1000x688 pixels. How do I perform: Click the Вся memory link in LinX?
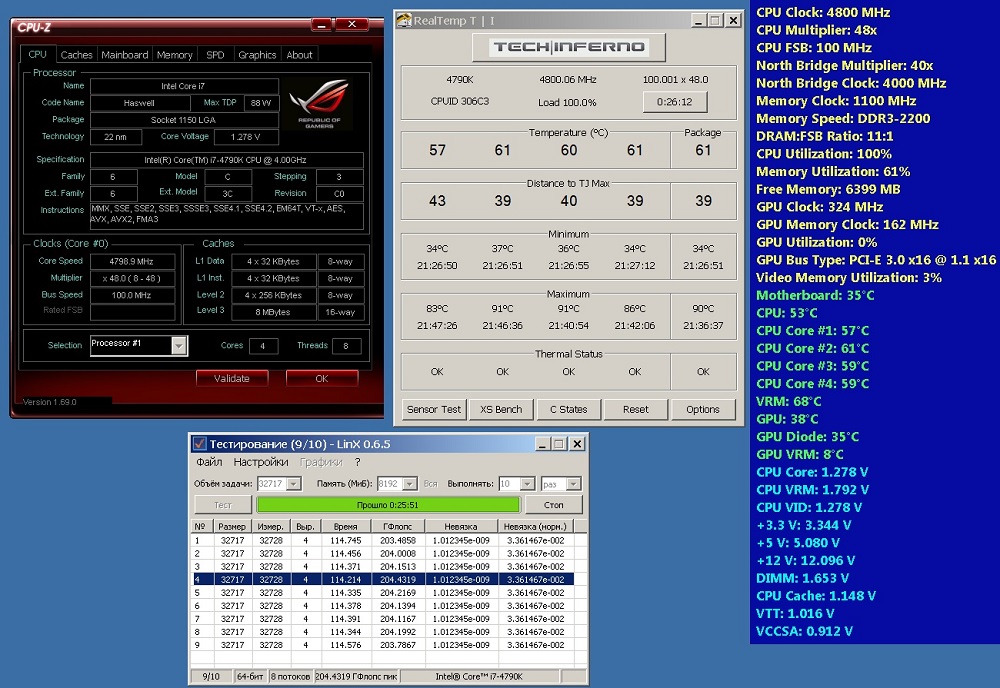(x=430, y=484)
